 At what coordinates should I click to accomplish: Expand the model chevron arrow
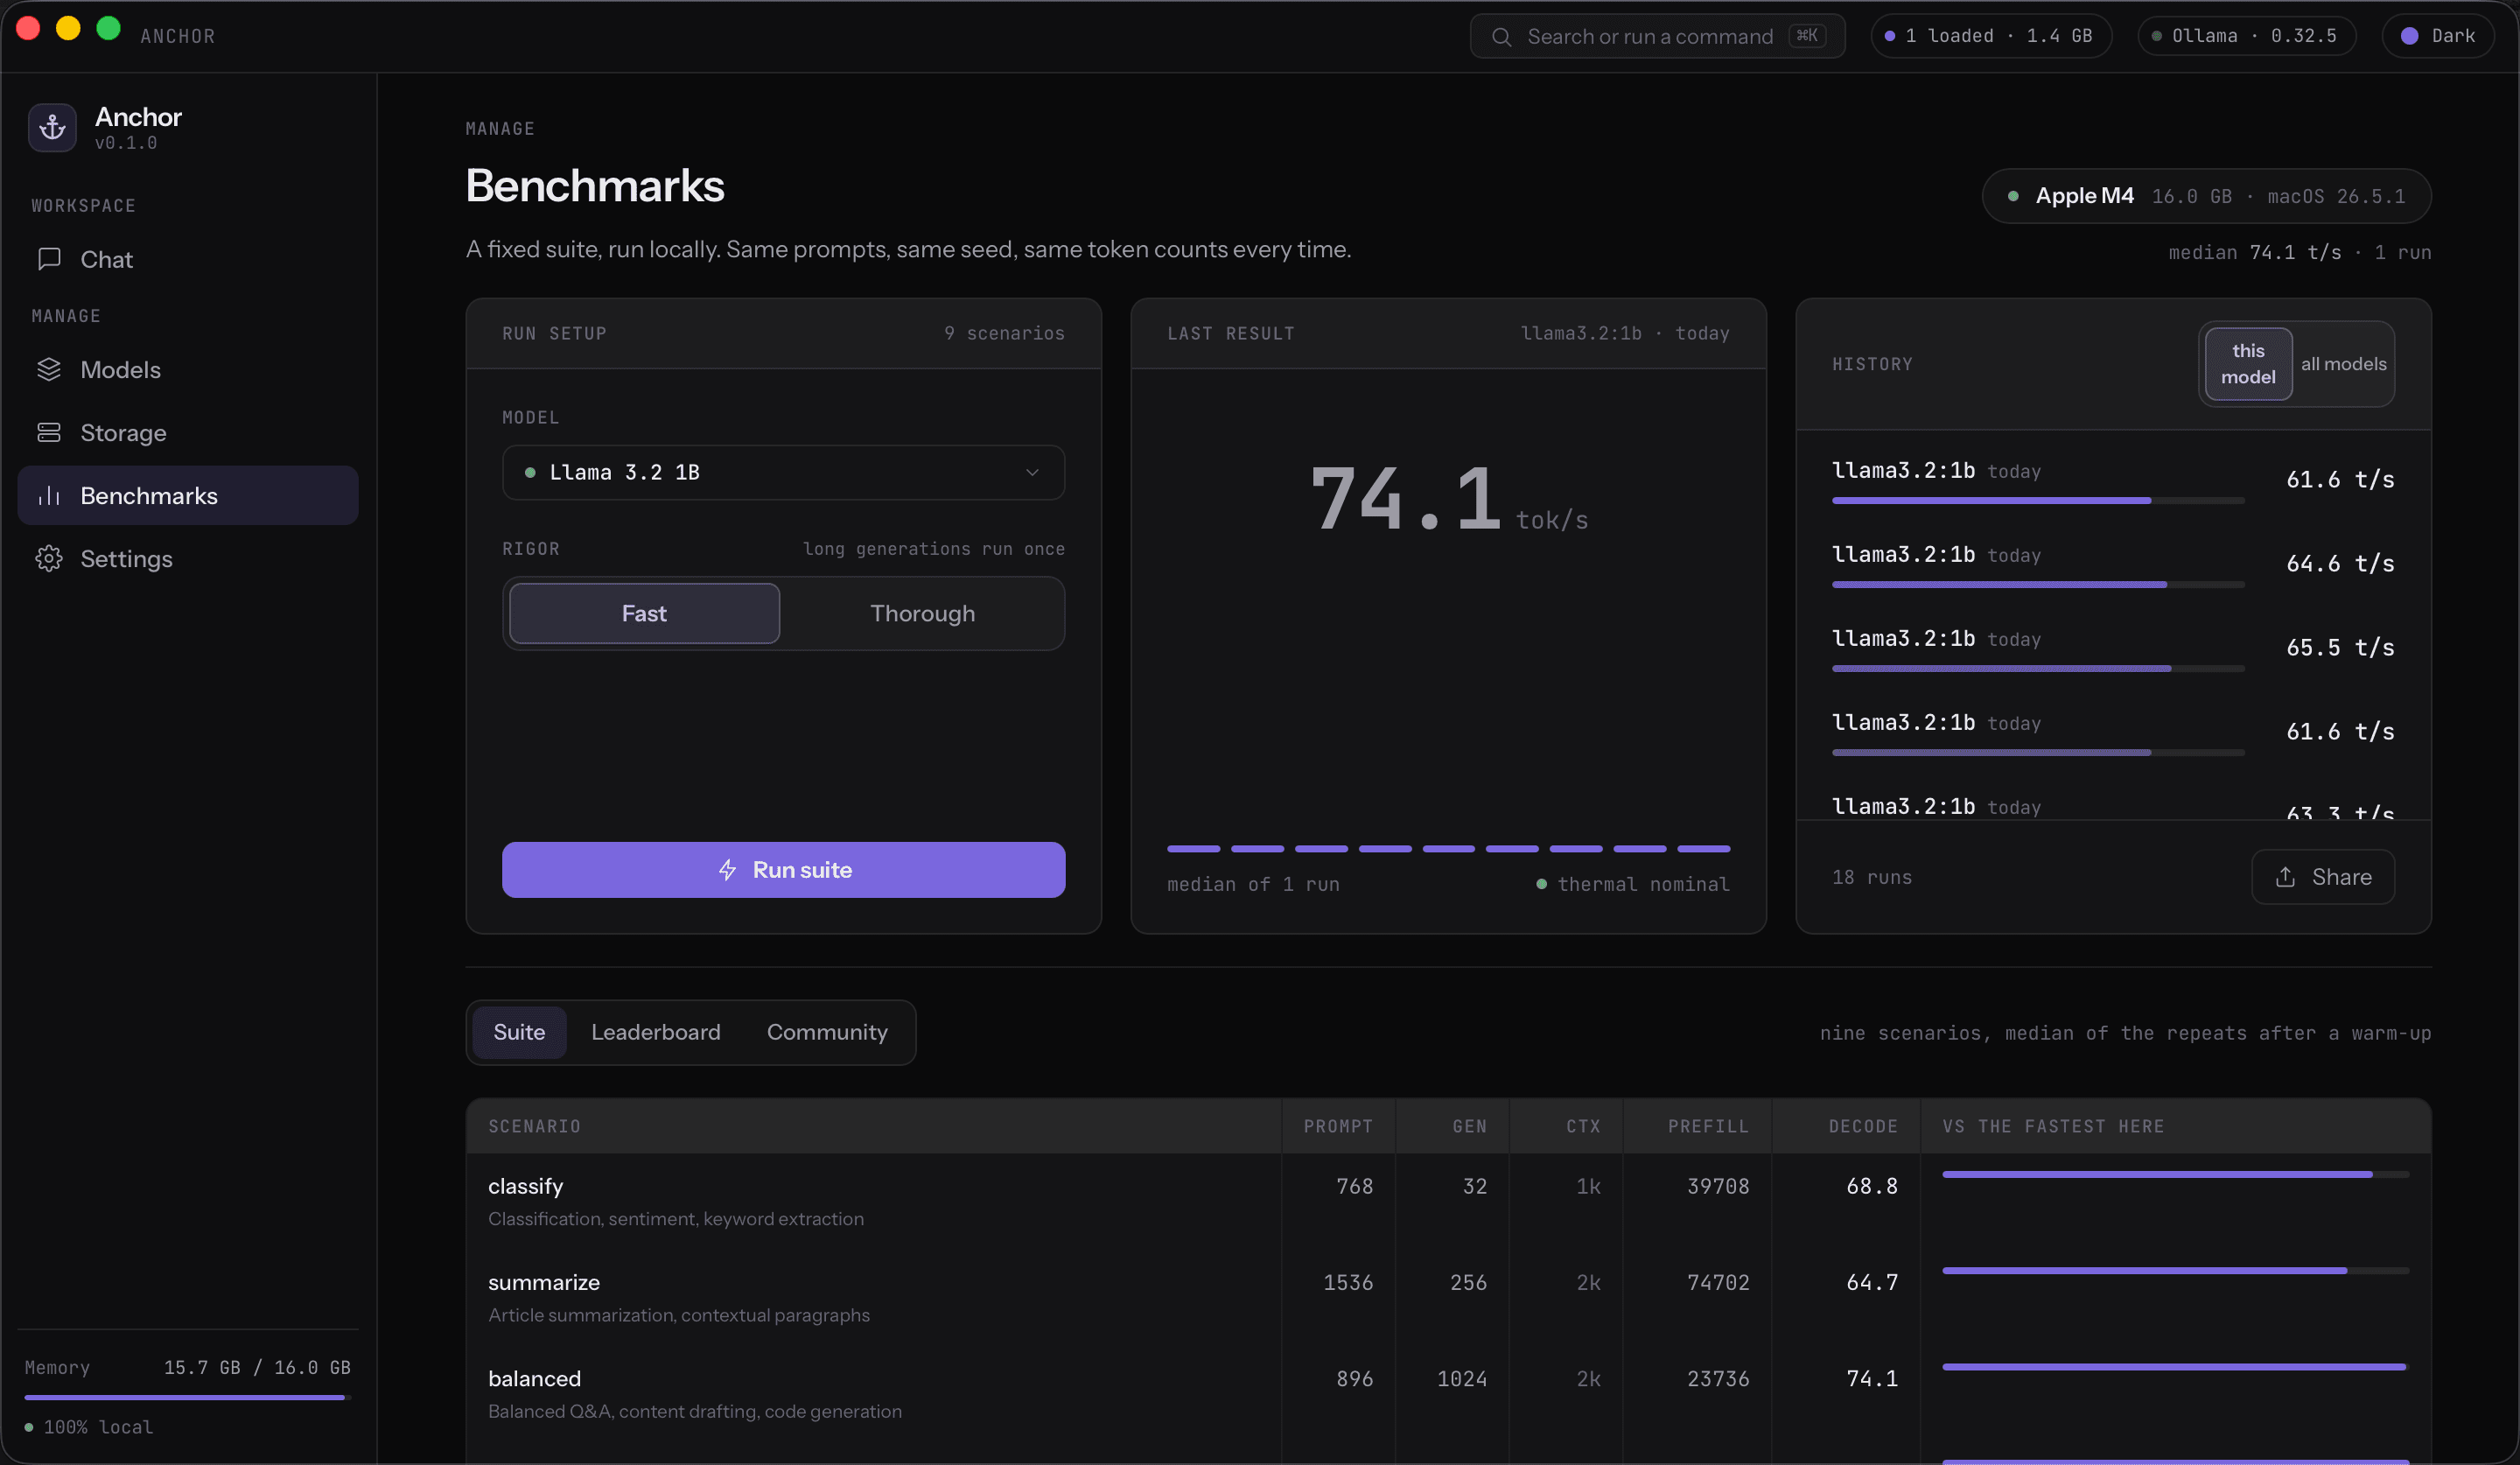click(x=1032, y=472)
